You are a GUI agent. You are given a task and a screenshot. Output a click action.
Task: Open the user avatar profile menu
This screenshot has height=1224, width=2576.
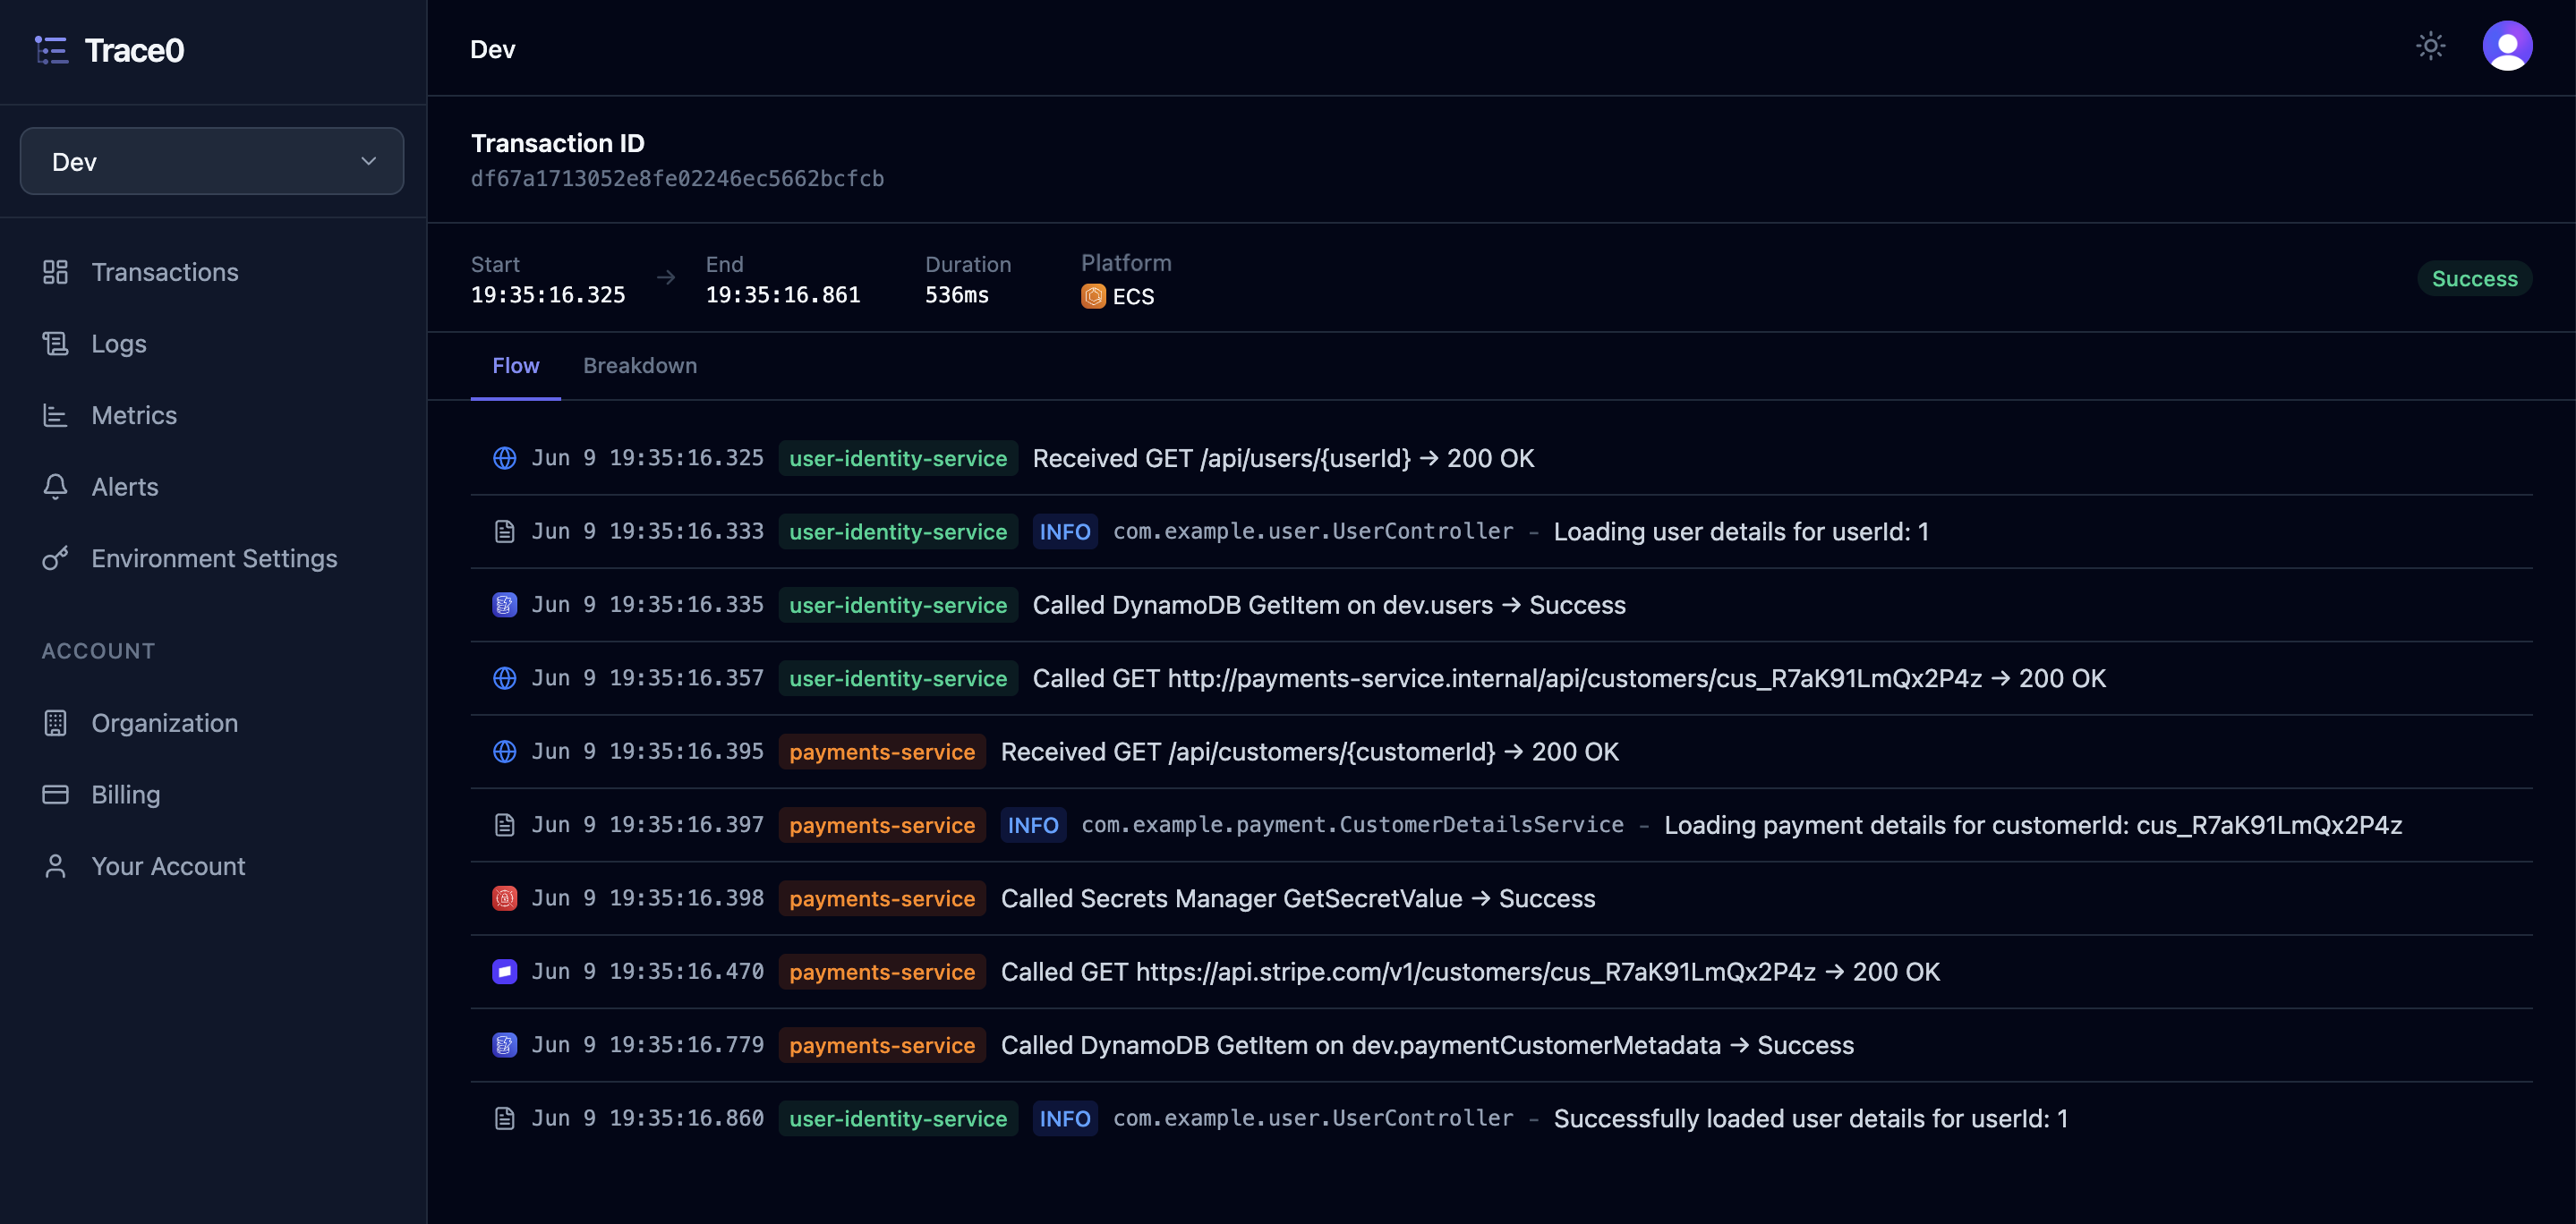coord(2507,46)
